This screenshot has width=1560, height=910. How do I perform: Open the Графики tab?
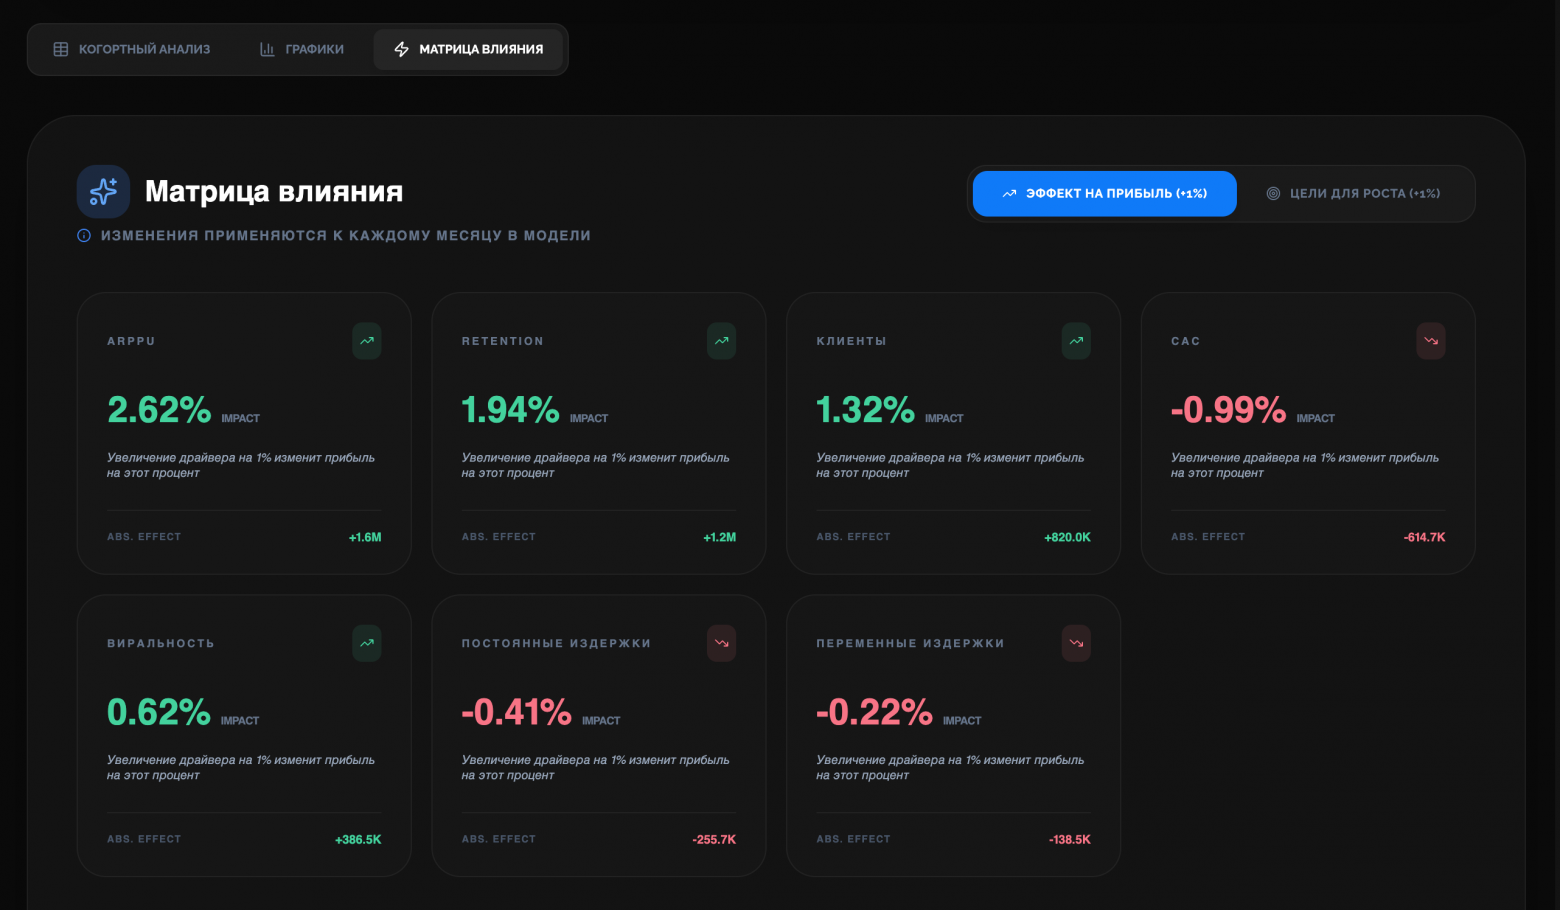[302, 49]
